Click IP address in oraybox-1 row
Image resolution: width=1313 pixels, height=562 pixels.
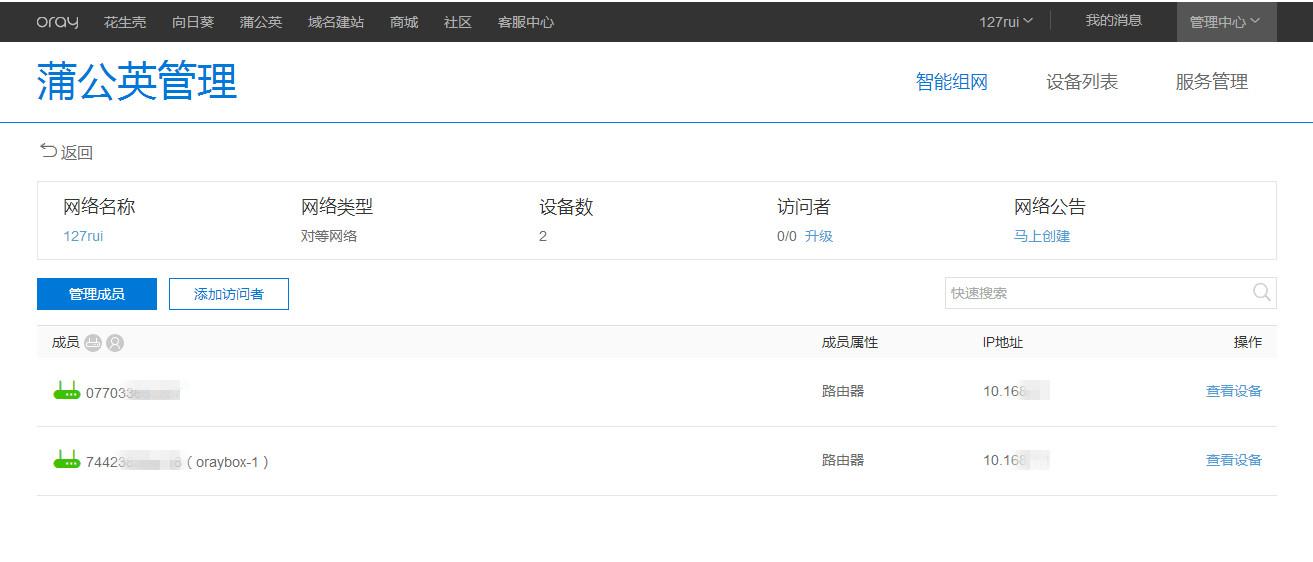pyautogui.click(x=1016, y=460)
